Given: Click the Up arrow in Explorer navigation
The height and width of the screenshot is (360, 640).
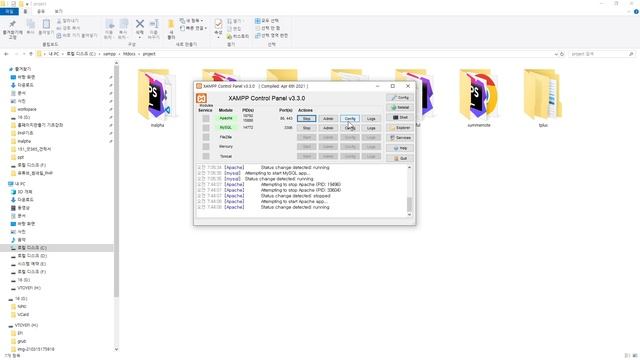Looking at the screenshot, I should coord(31,54).
